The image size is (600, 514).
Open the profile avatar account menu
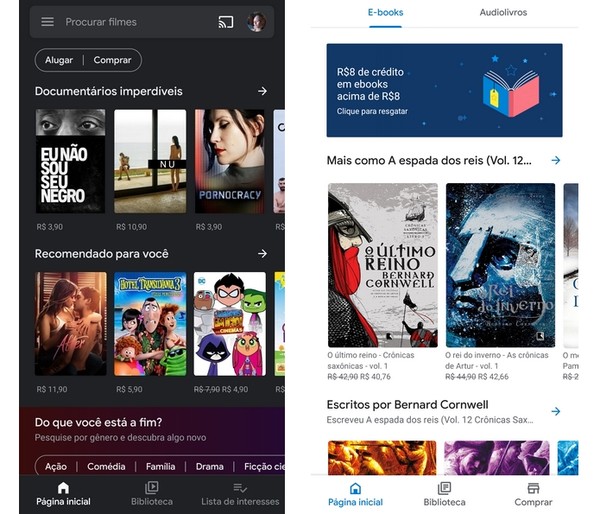(x=256, y=22)
